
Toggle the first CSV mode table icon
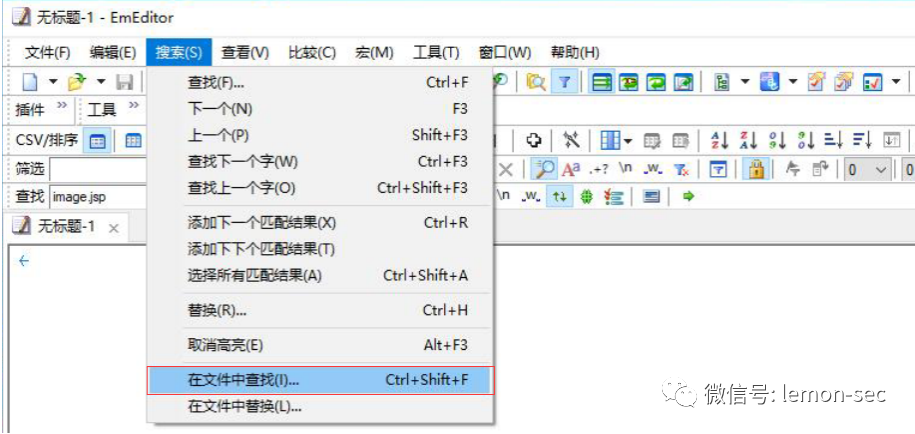(x=97, y=141)
